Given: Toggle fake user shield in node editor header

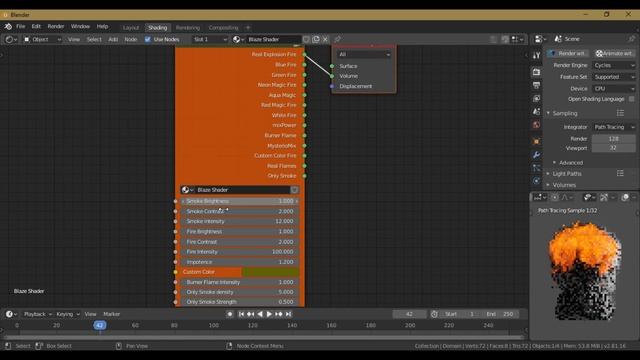Looking at the screenshot, I should coord(307,40).
